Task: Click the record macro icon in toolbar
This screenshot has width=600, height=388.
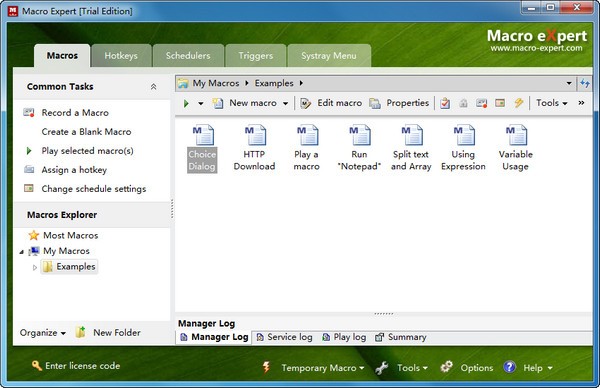Action: coord(481,103)
